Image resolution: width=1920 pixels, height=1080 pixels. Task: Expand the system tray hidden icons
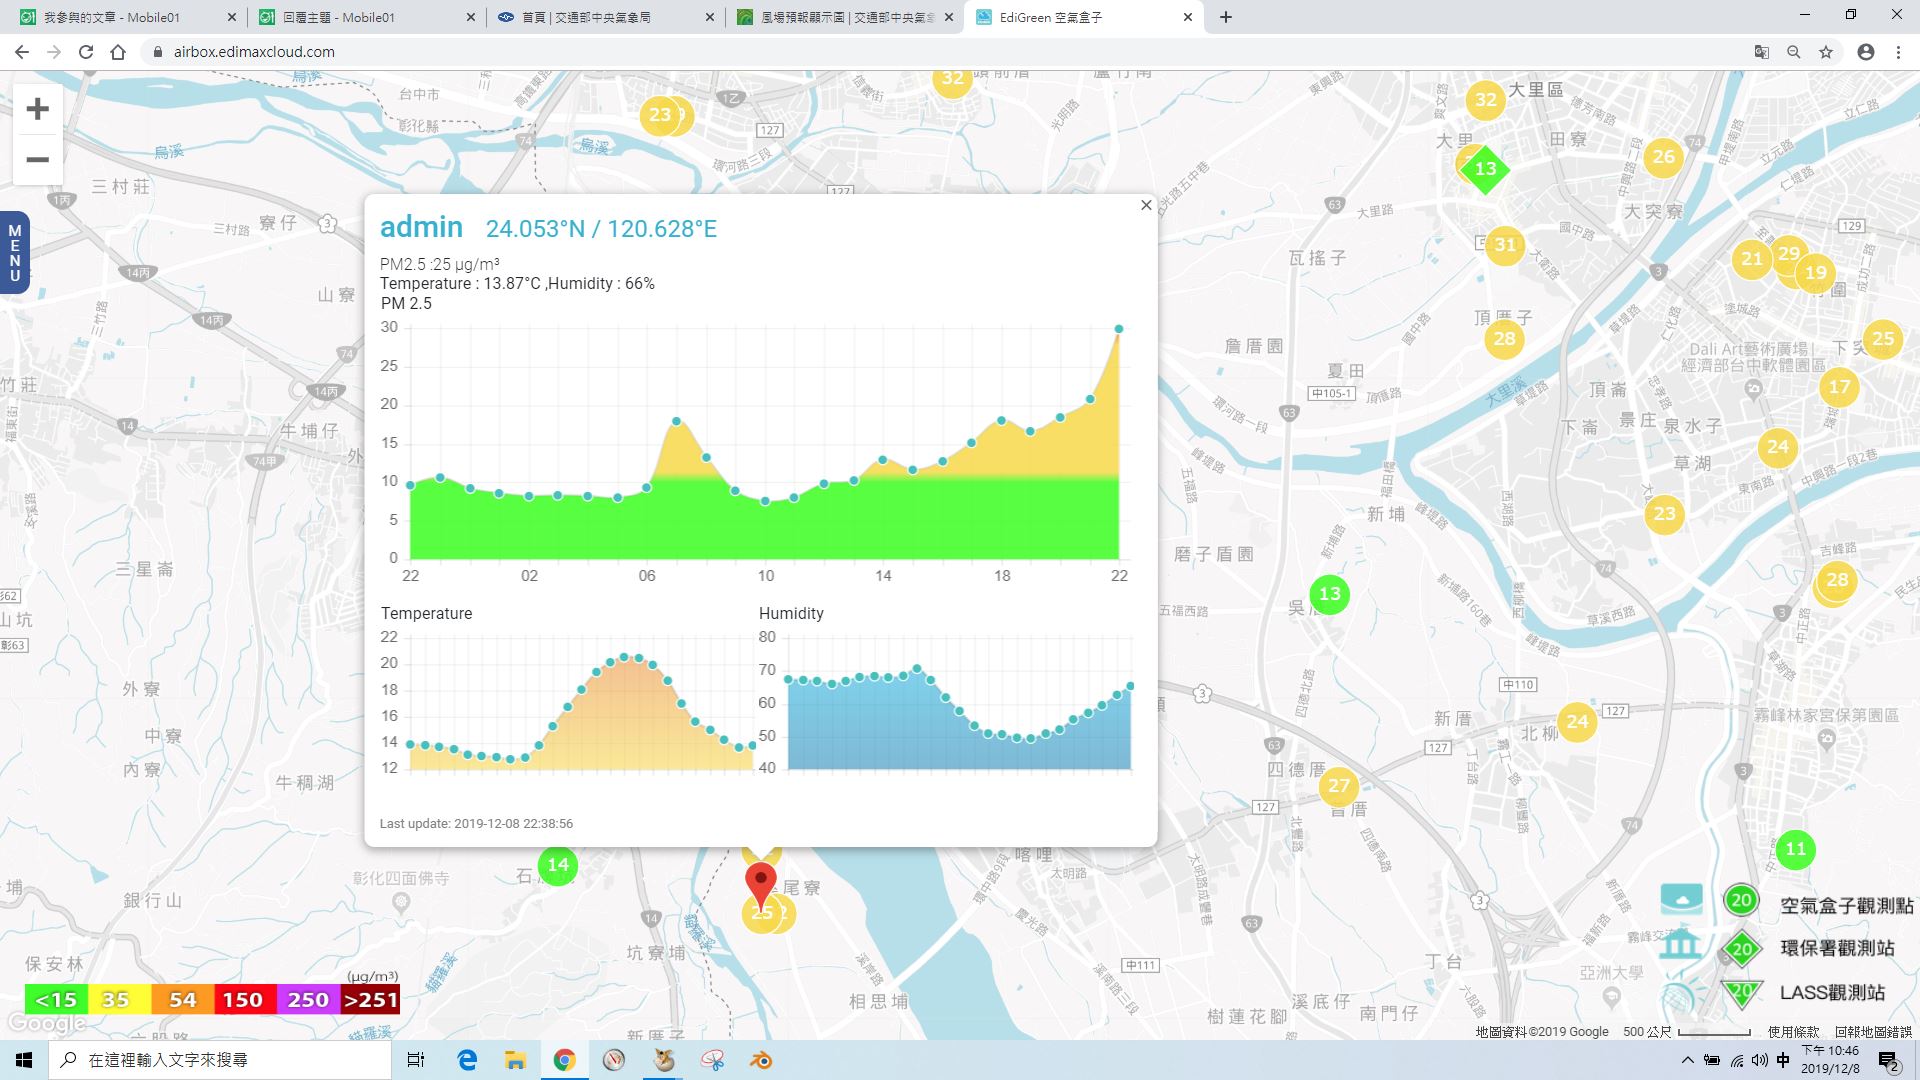[x=1687, y=1060]
